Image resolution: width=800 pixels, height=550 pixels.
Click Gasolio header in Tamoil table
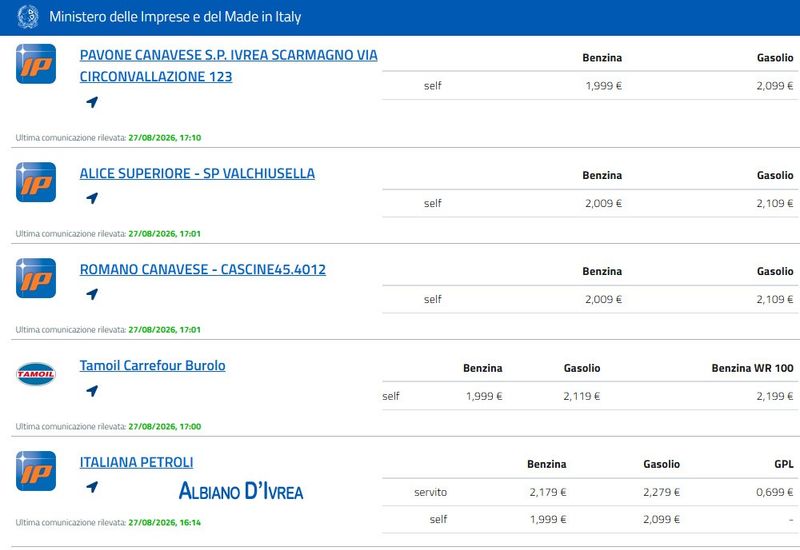point(582,368)
